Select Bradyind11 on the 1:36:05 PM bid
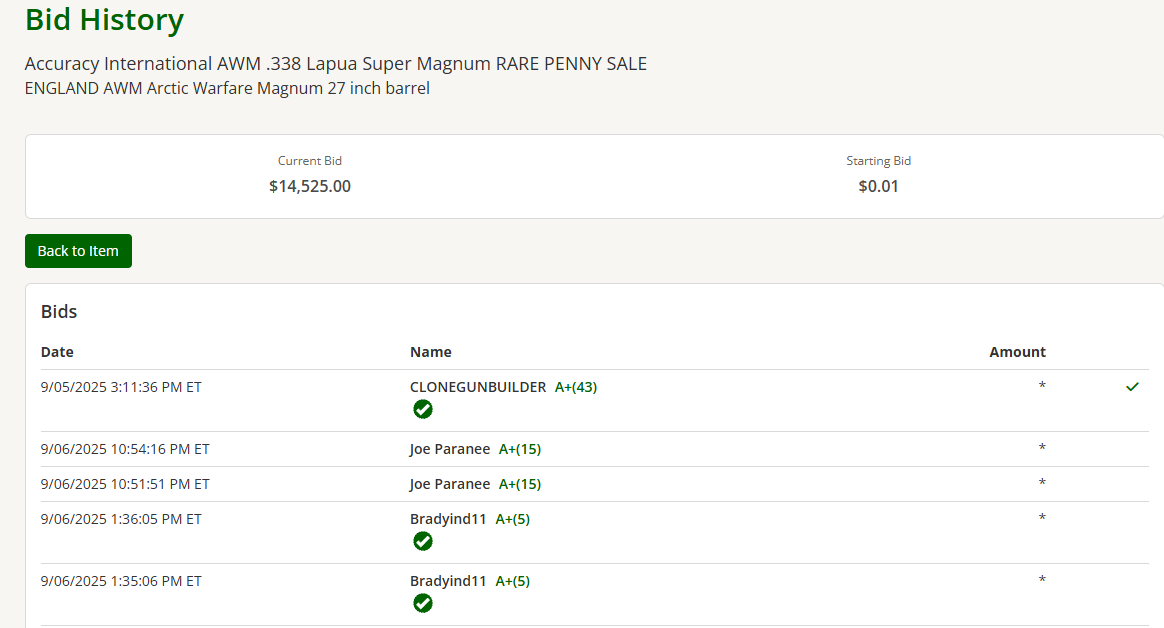 click(448, 519)
